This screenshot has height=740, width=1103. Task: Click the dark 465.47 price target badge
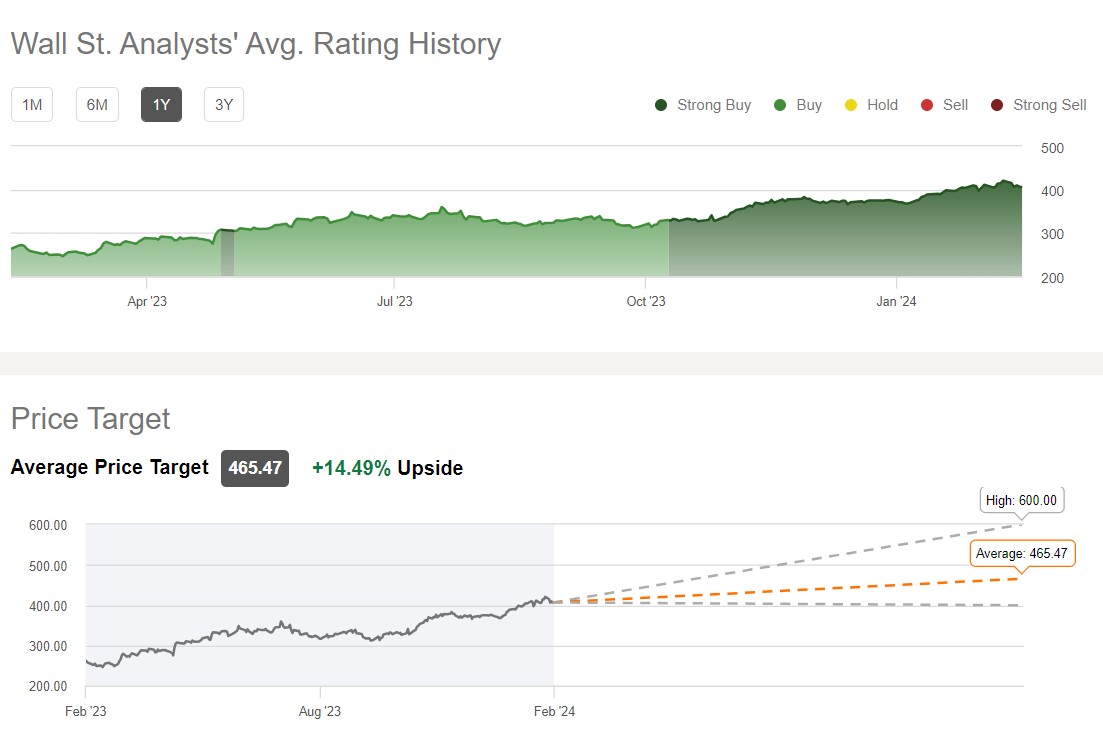point(255,468)
